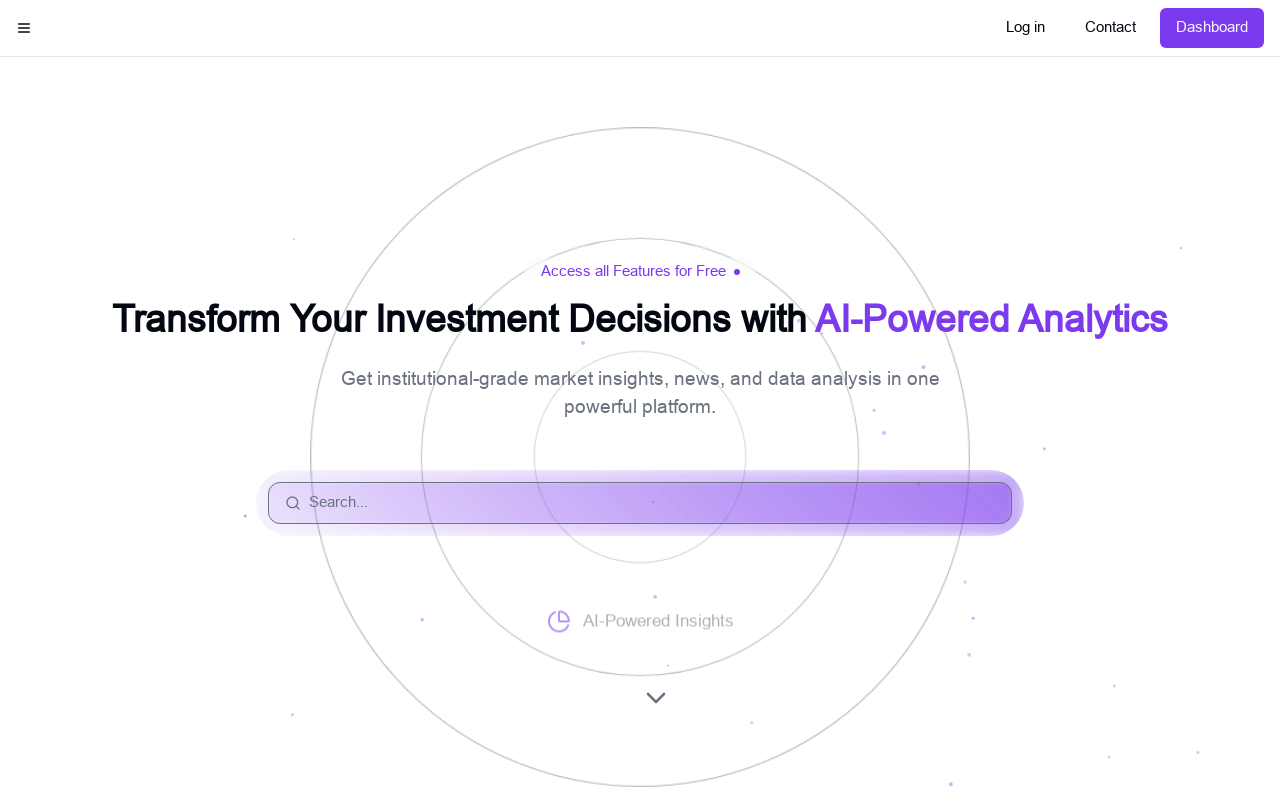Click the dark purple right end of search bar

[985, 503]
